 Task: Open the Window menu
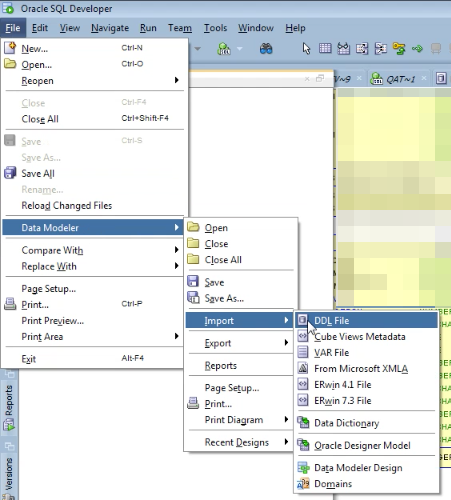[x=256, y=28]
